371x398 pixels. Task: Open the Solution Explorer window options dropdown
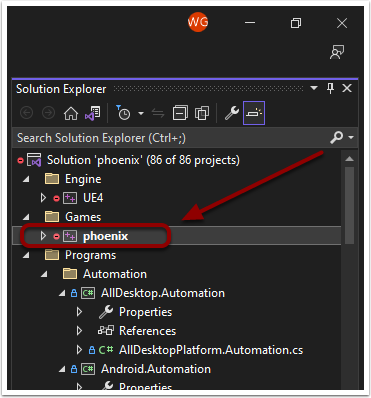[314, 88]
